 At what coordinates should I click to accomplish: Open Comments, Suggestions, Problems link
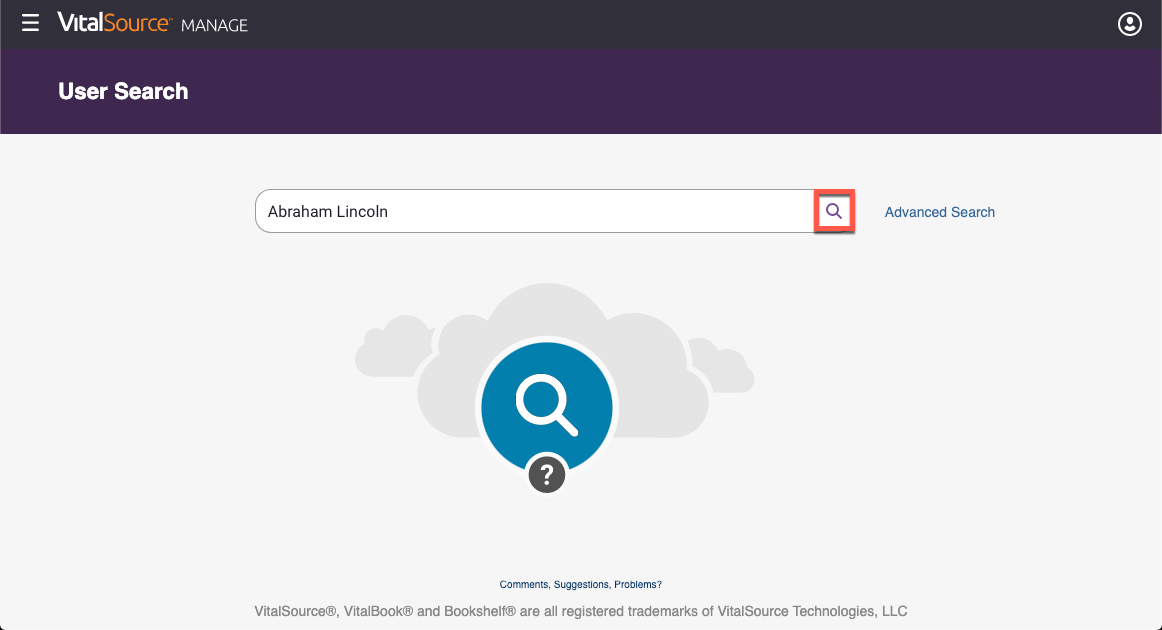(580, 585)
